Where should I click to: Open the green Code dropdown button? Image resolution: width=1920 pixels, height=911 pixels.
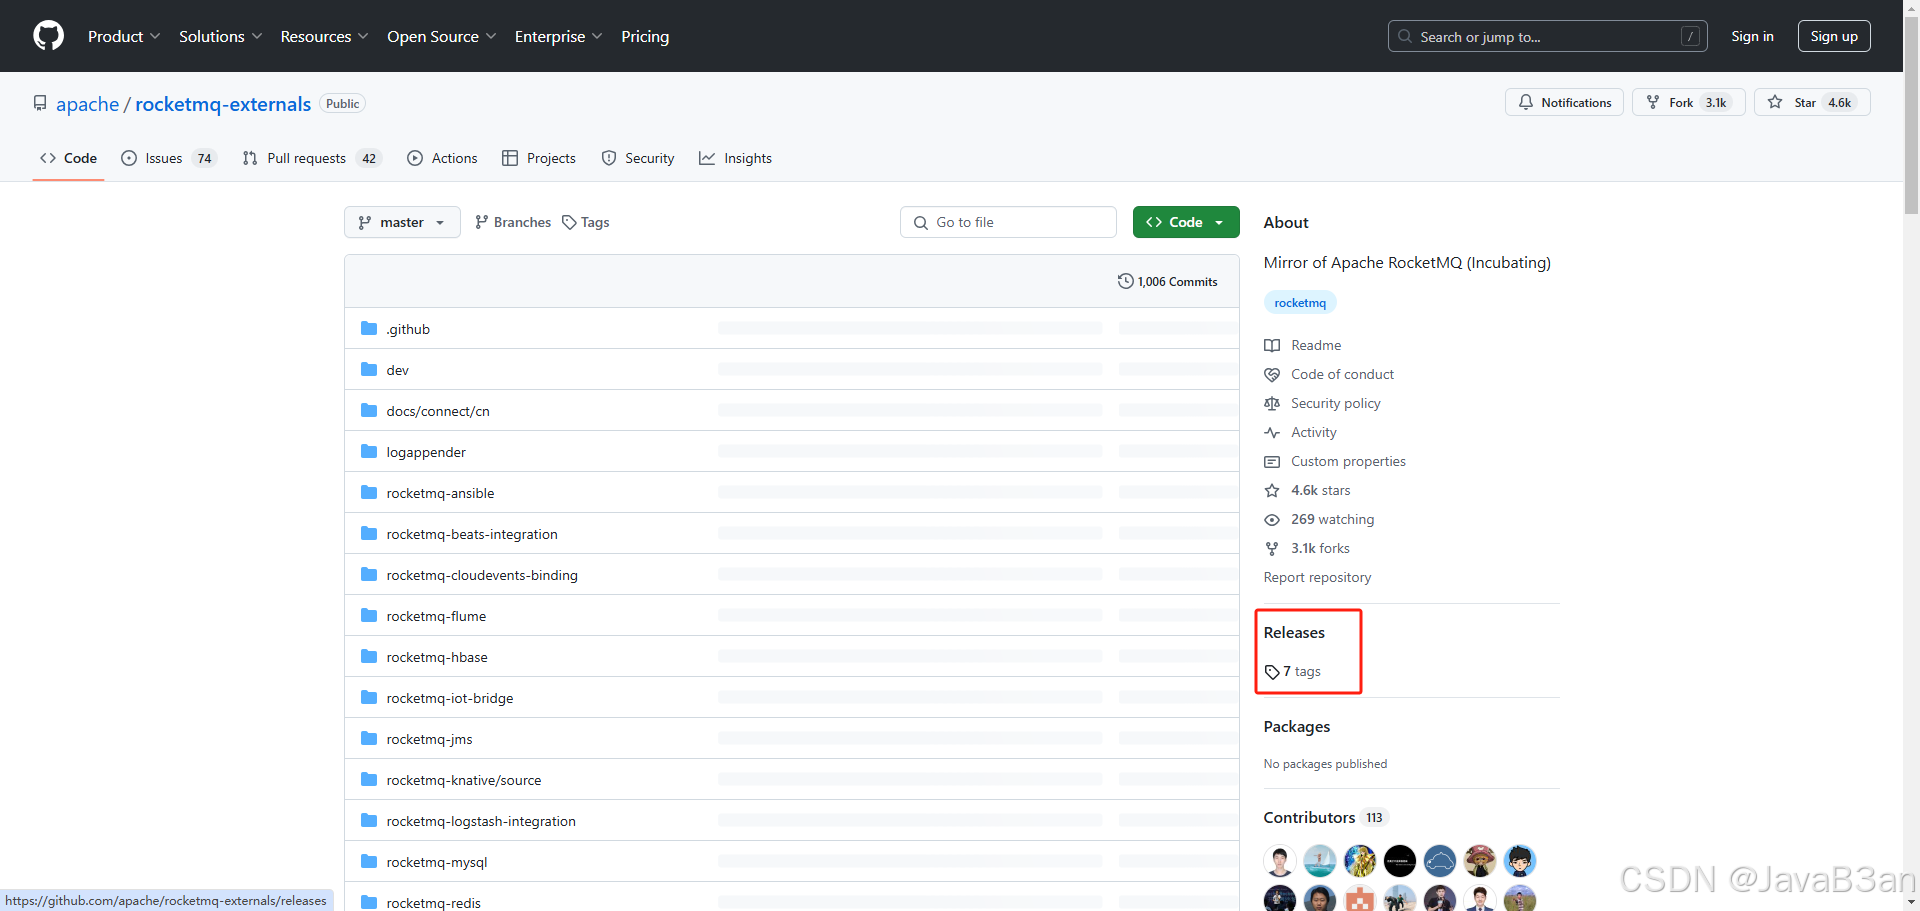coord(1186,222)
